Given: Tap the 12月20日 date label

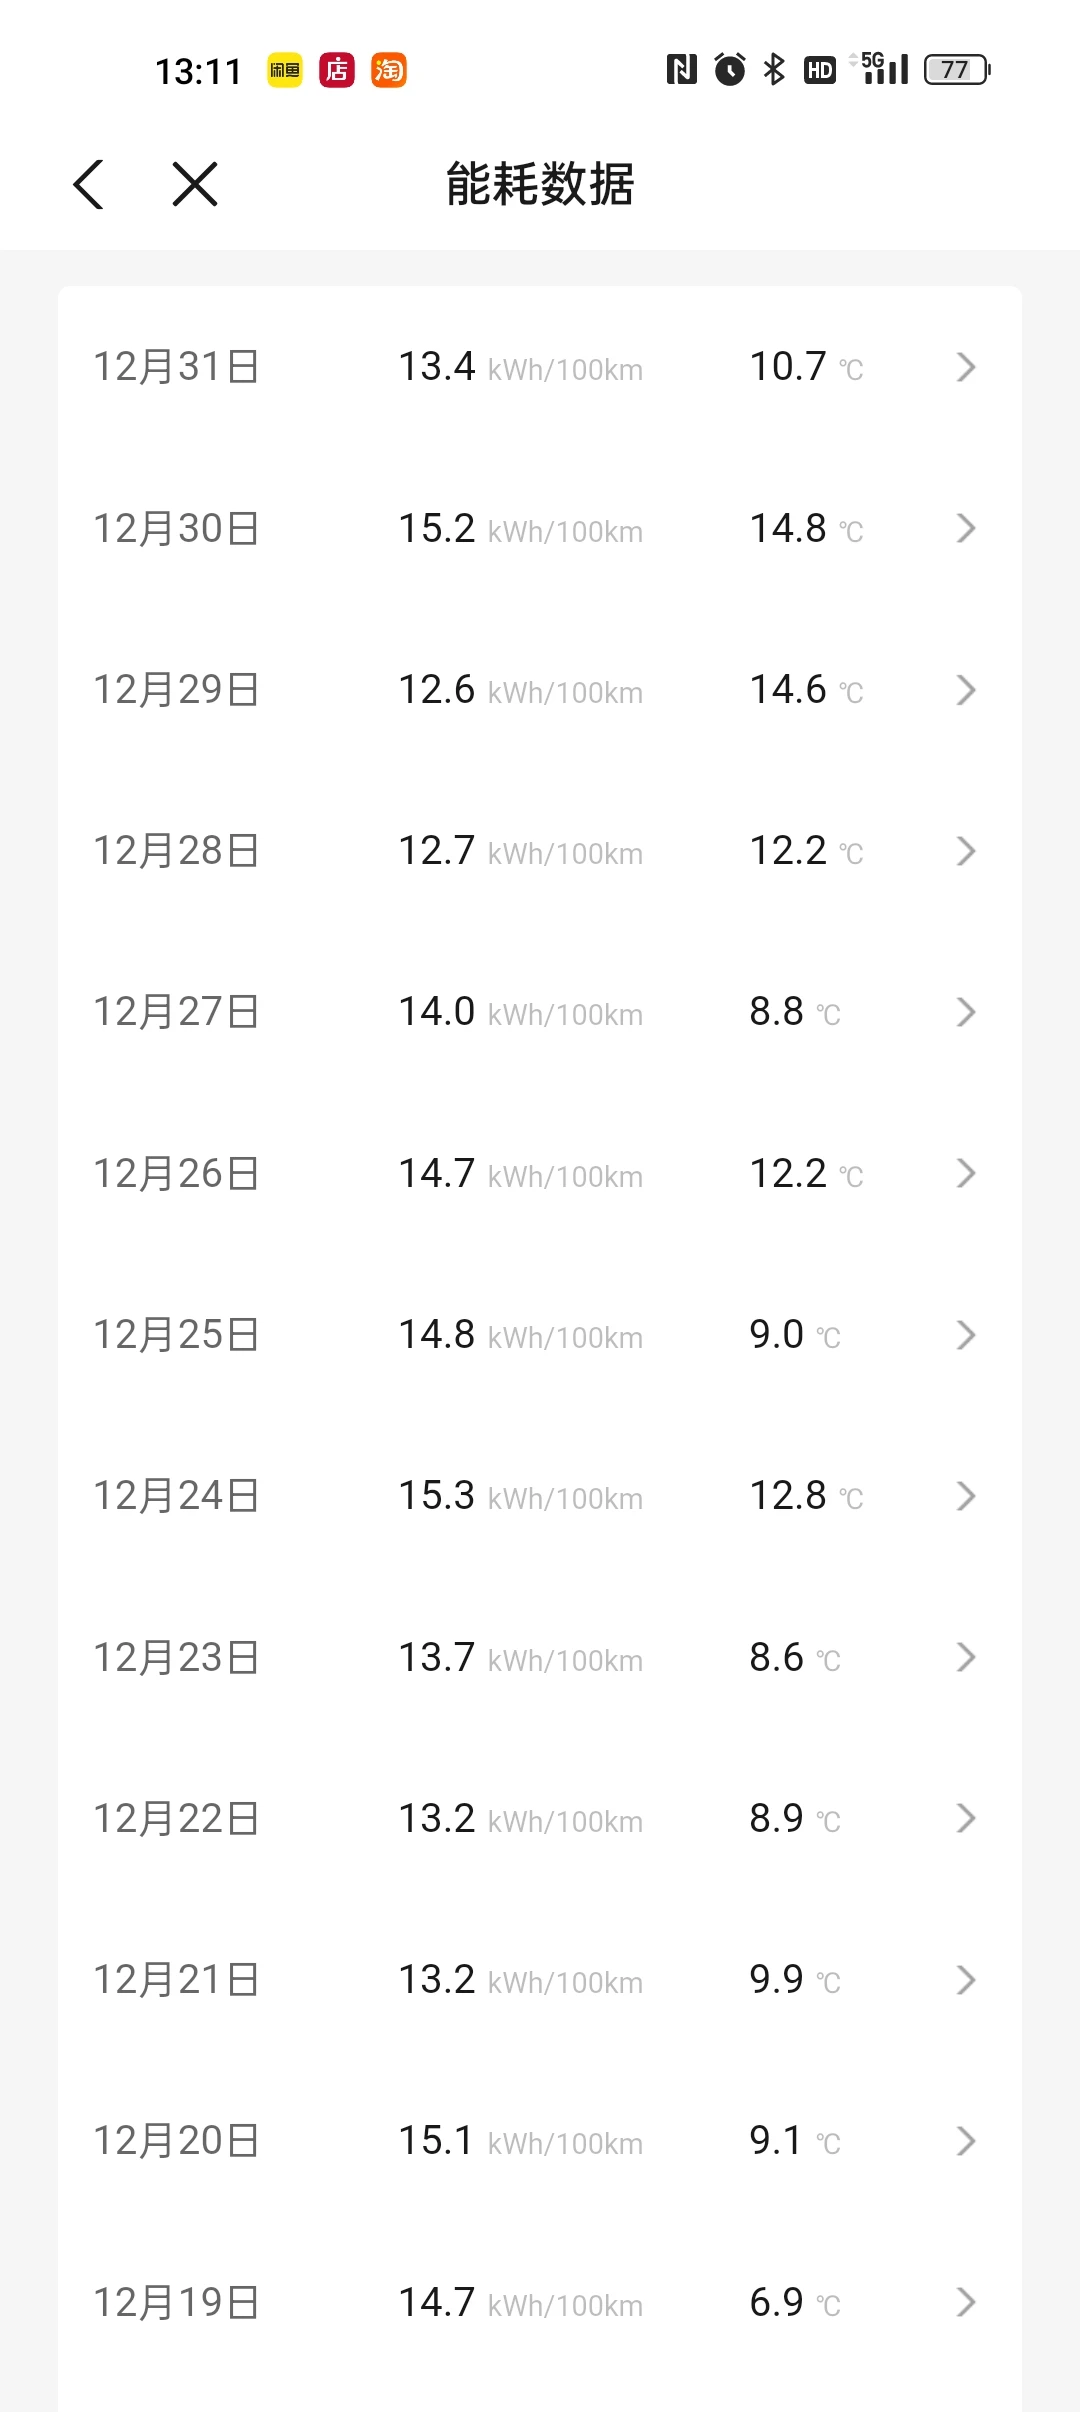Looking at the screenshot, I should [x=176, y=2141].
